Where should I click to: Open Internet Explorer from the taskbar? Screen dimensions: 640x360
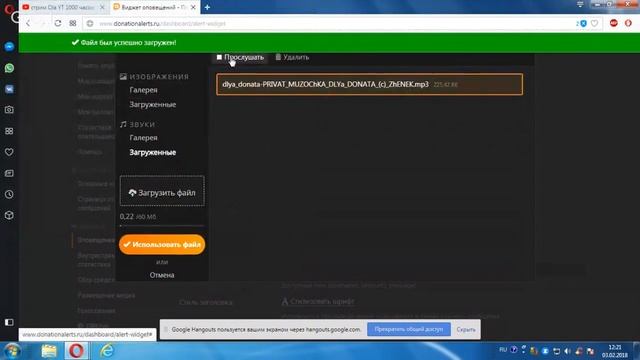coord(107,351)
